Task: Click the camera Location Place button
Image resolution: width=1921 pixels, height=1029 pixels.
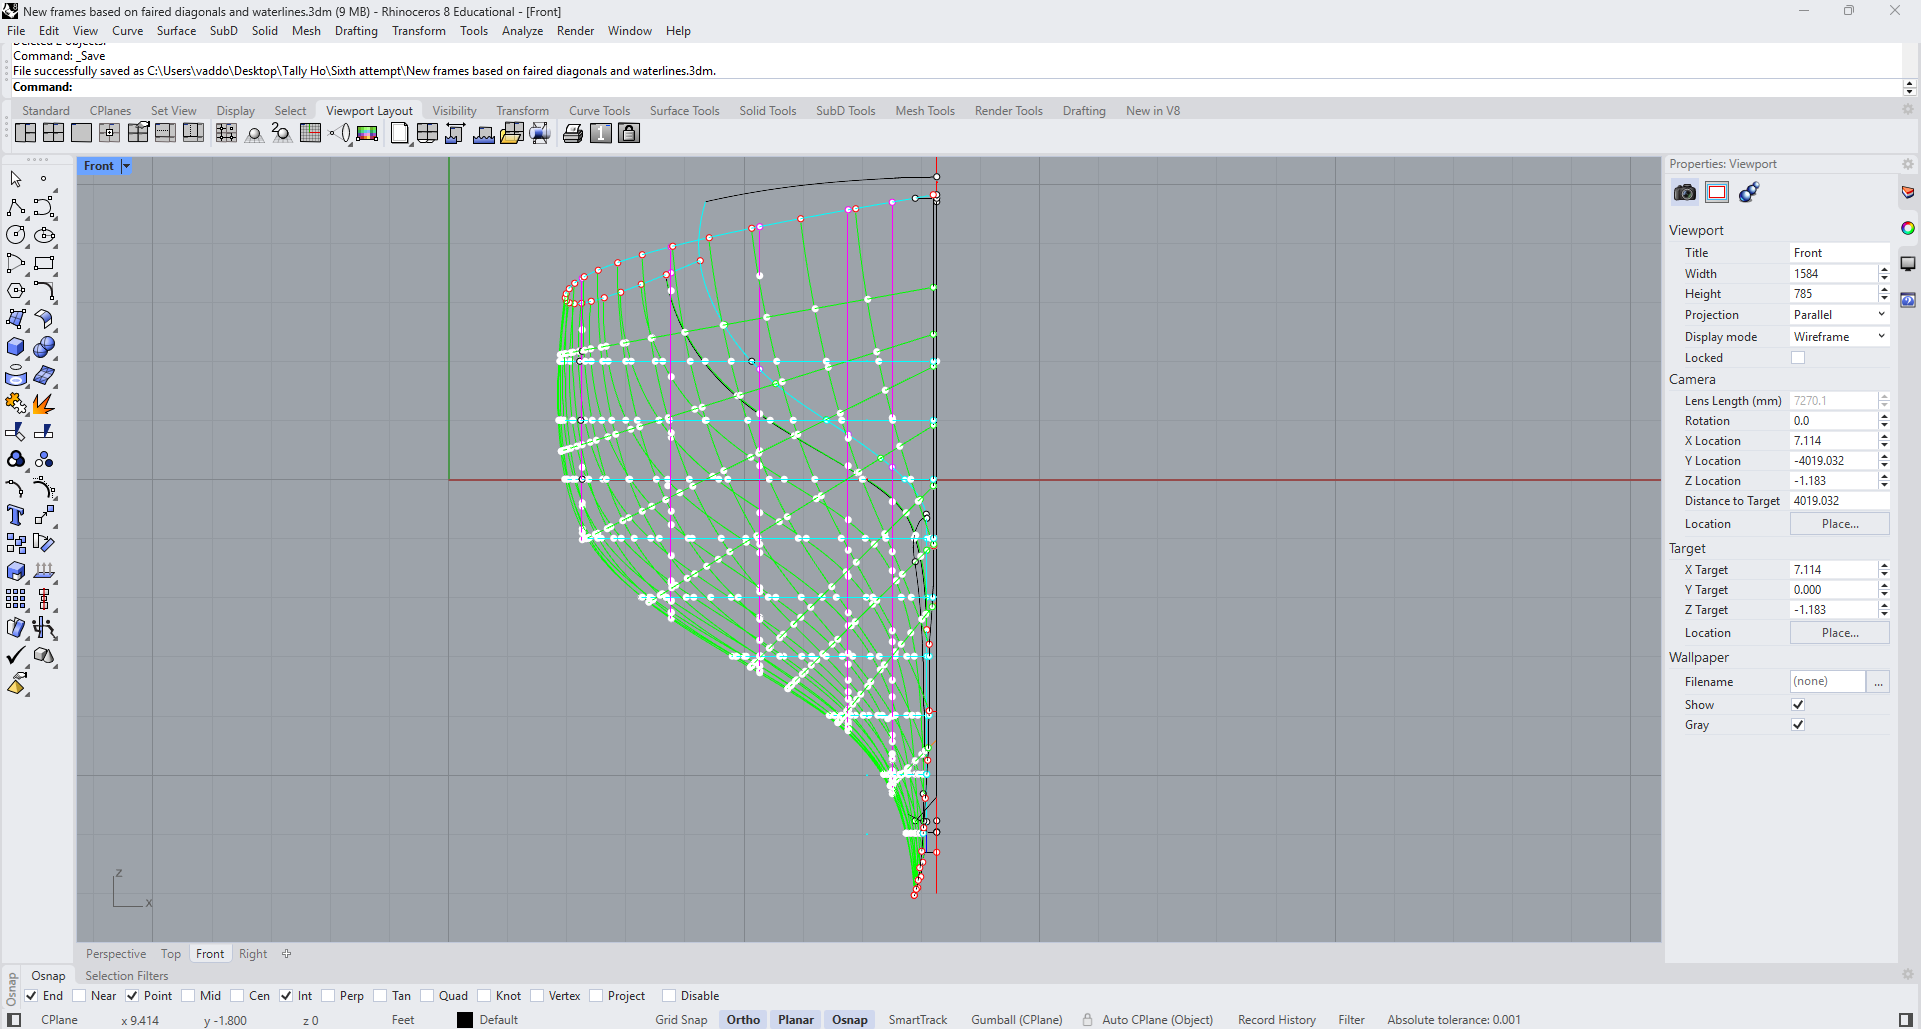Action: click(x=1839, y=524)
